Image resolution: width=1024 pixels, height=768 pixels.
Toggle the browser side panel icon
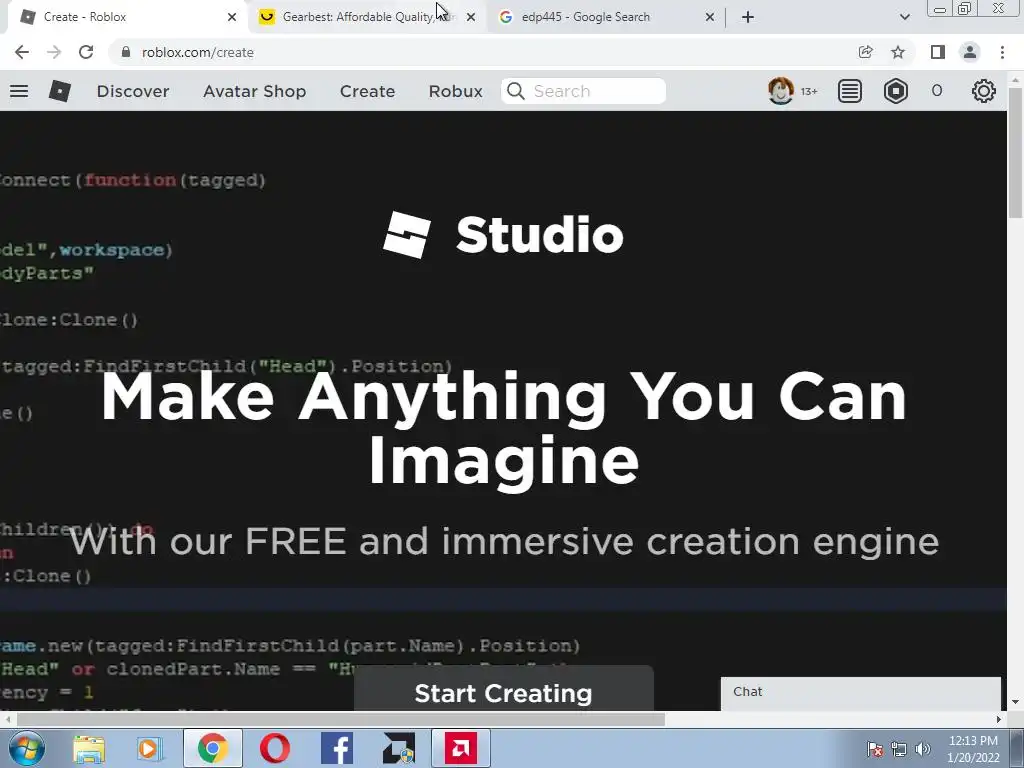pos(938,52)
